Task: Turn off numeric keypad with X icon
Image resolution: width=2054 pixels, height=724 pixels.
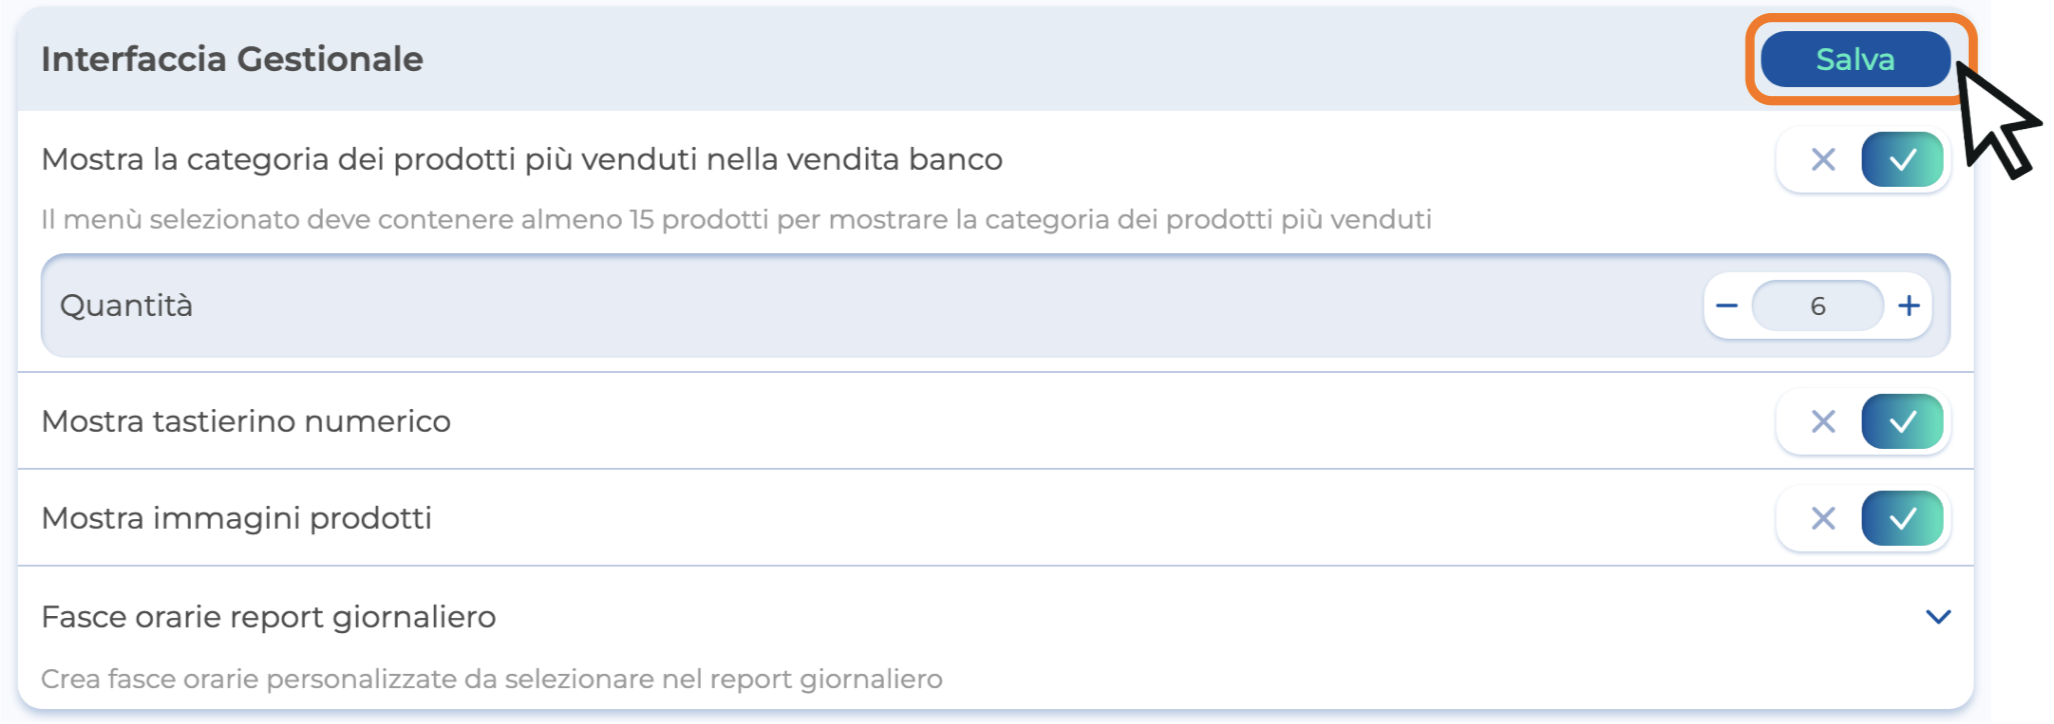Action: (1823, 422)
